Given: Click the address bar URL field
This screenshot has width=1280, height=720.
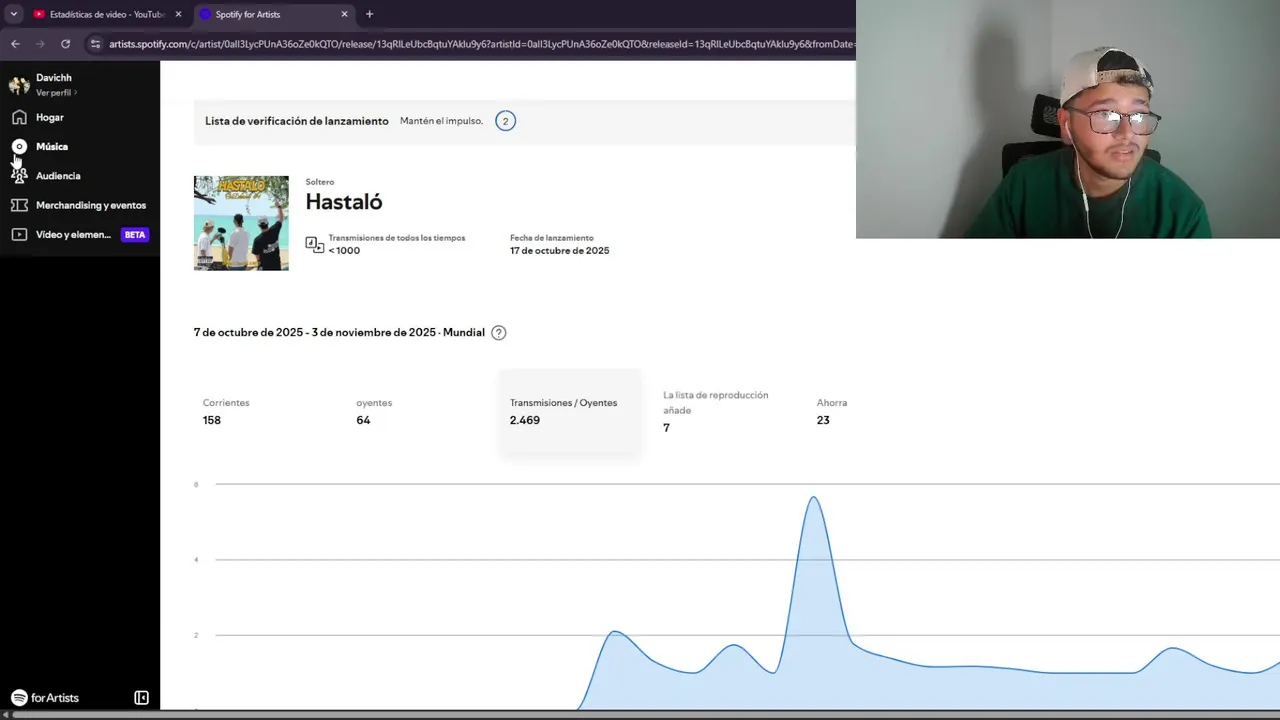Looking at the screenshot, I should tap(480, 44).
